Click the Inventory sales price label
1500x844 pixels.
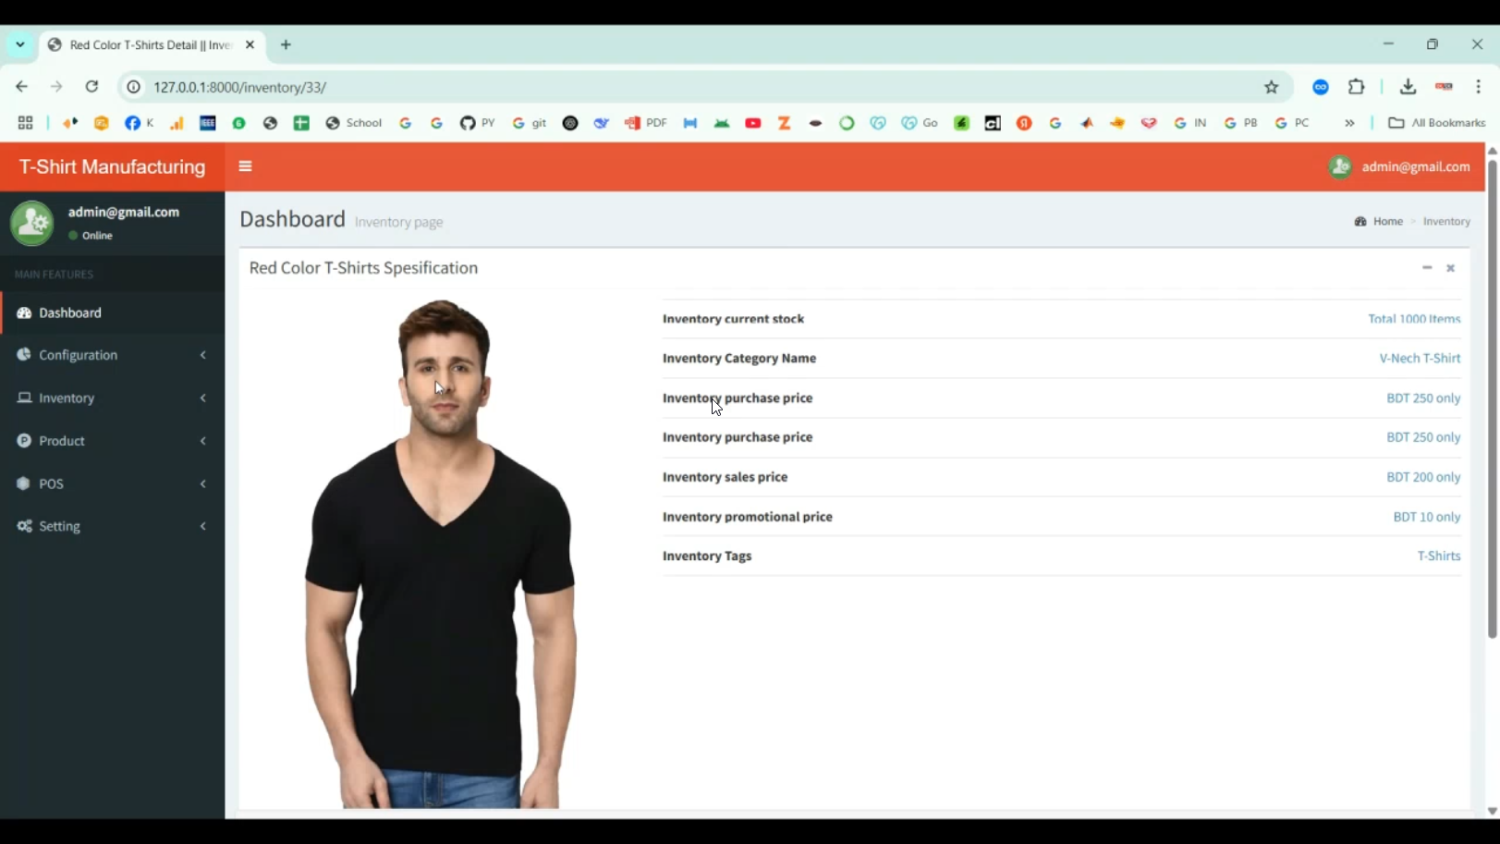pyautogui.click(x=725, y=477)
